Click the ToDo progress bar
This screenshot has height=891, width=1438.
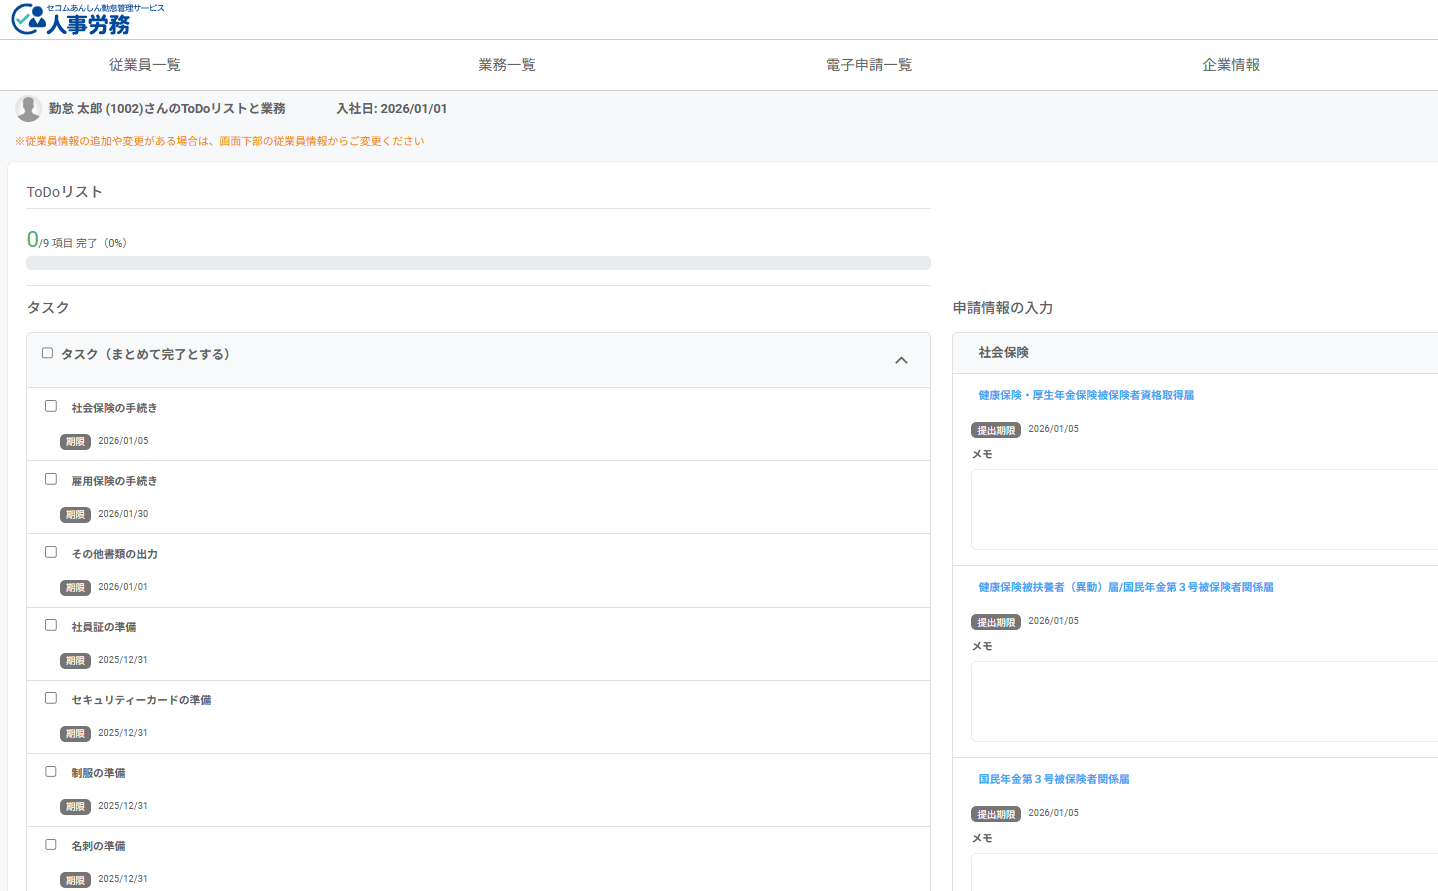(x=478, y=263)
